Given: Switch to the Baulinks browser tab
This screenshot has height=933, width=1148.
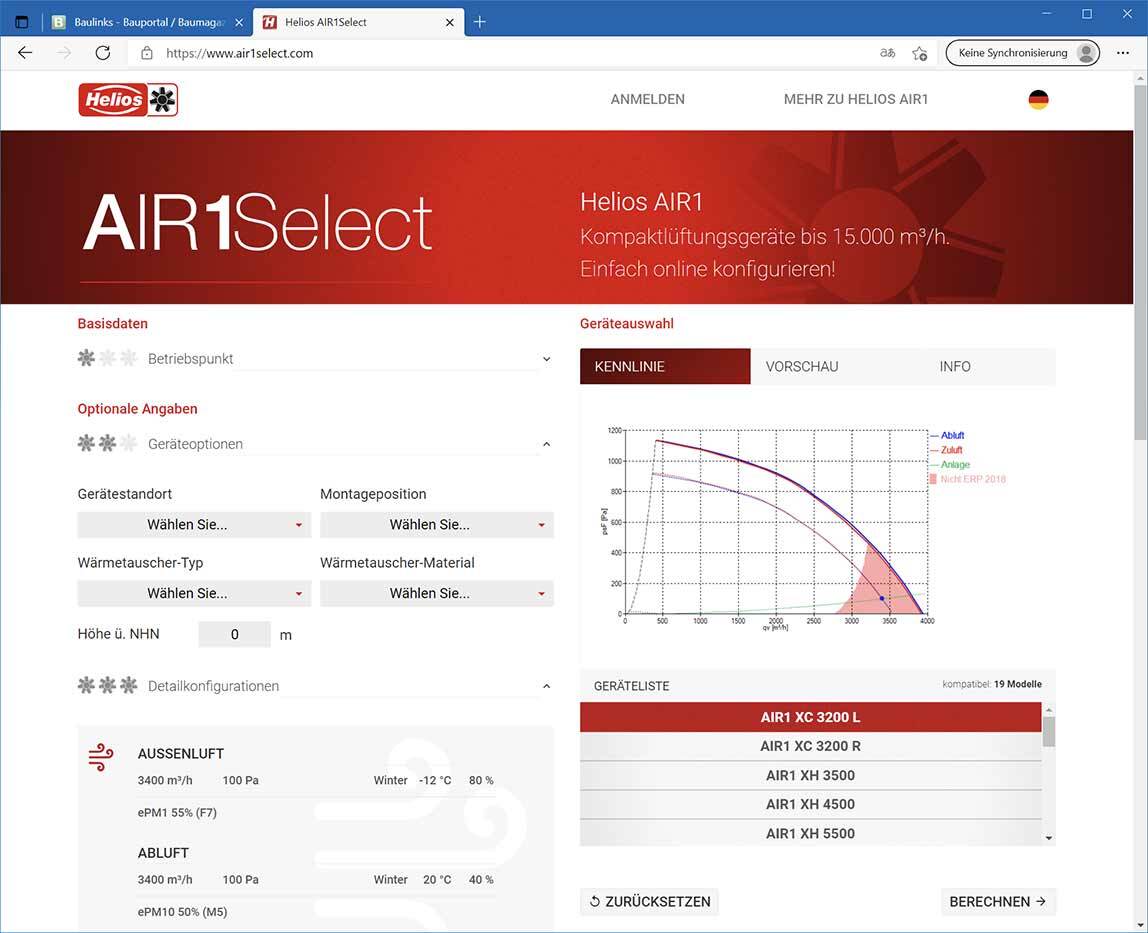Looking at the screenshot, I should (148, 23).
